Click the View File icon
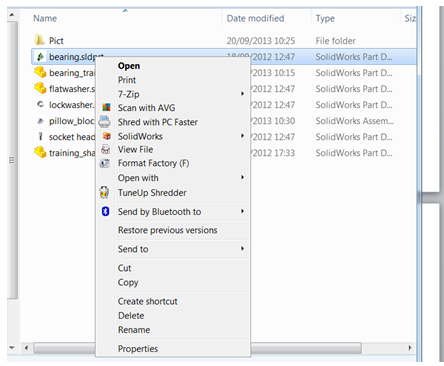This screenshot has height=366, width=444. pos(105,149)
